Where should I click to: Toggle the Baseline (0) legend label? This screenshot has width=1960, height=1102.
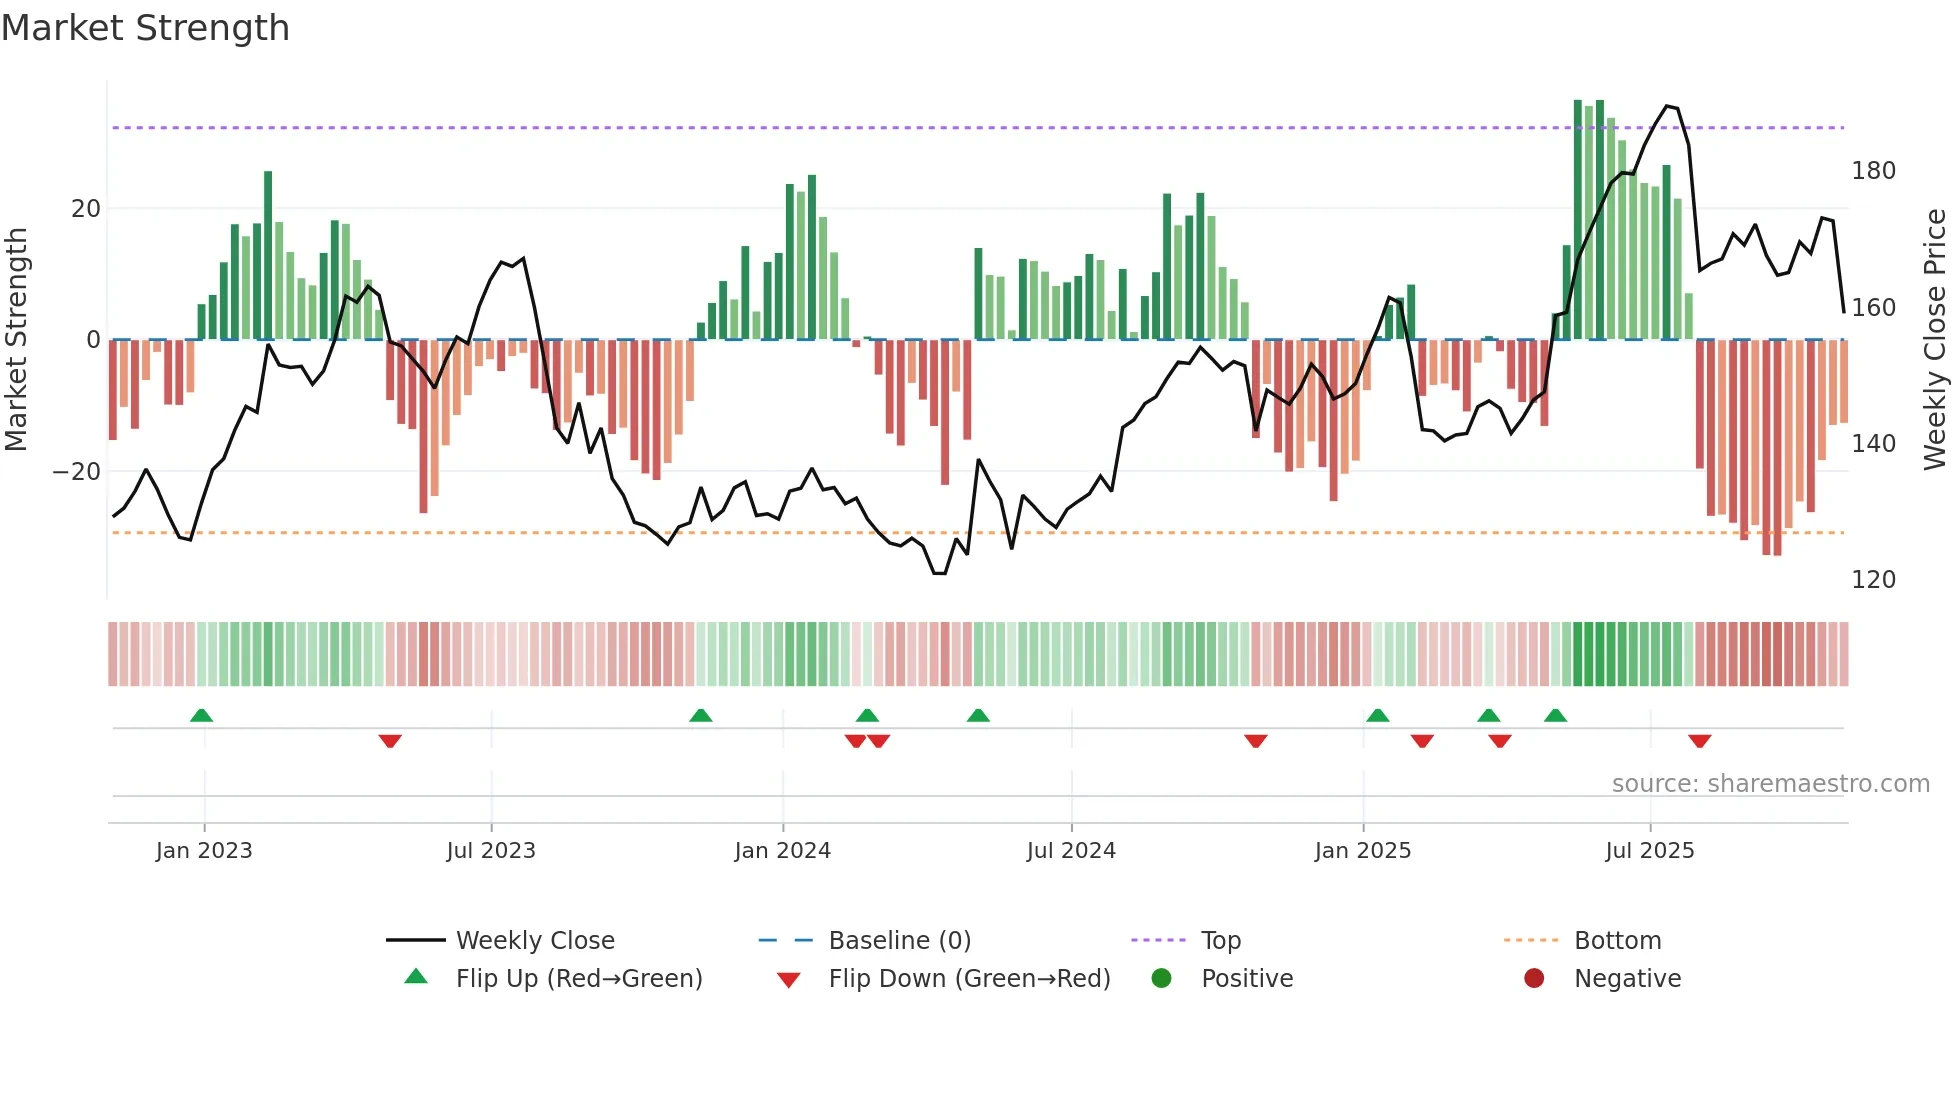(900, 940)
